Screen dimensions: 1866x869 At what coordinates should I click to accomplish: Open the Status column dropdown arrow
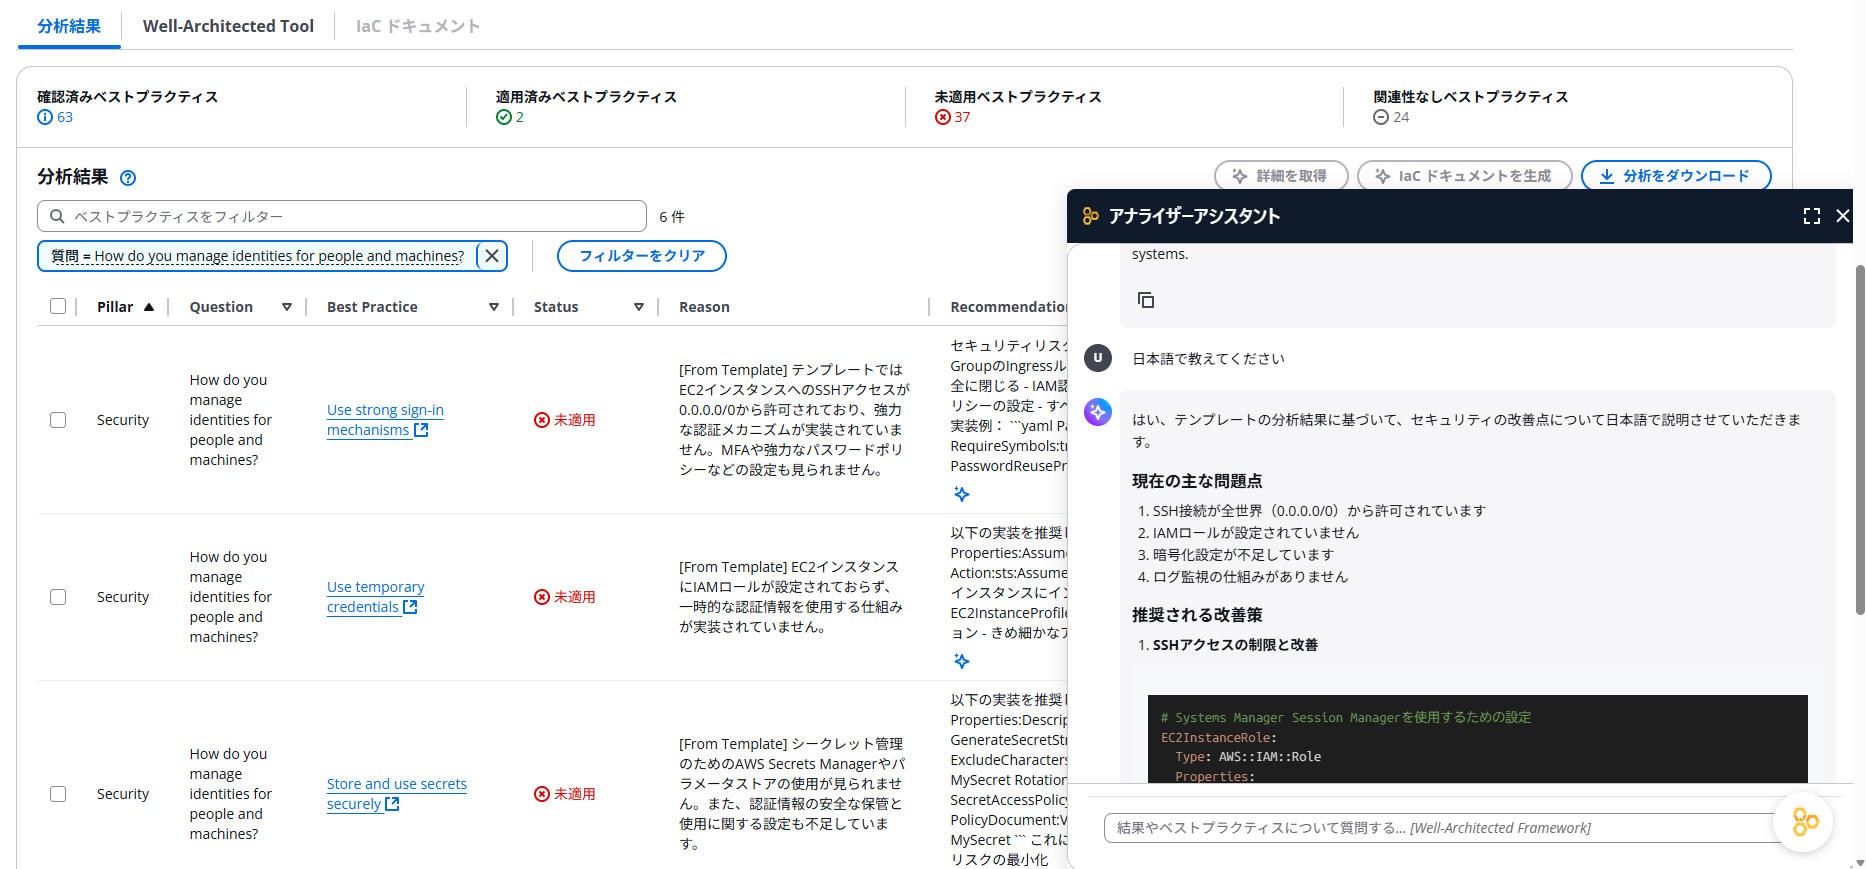639,307
